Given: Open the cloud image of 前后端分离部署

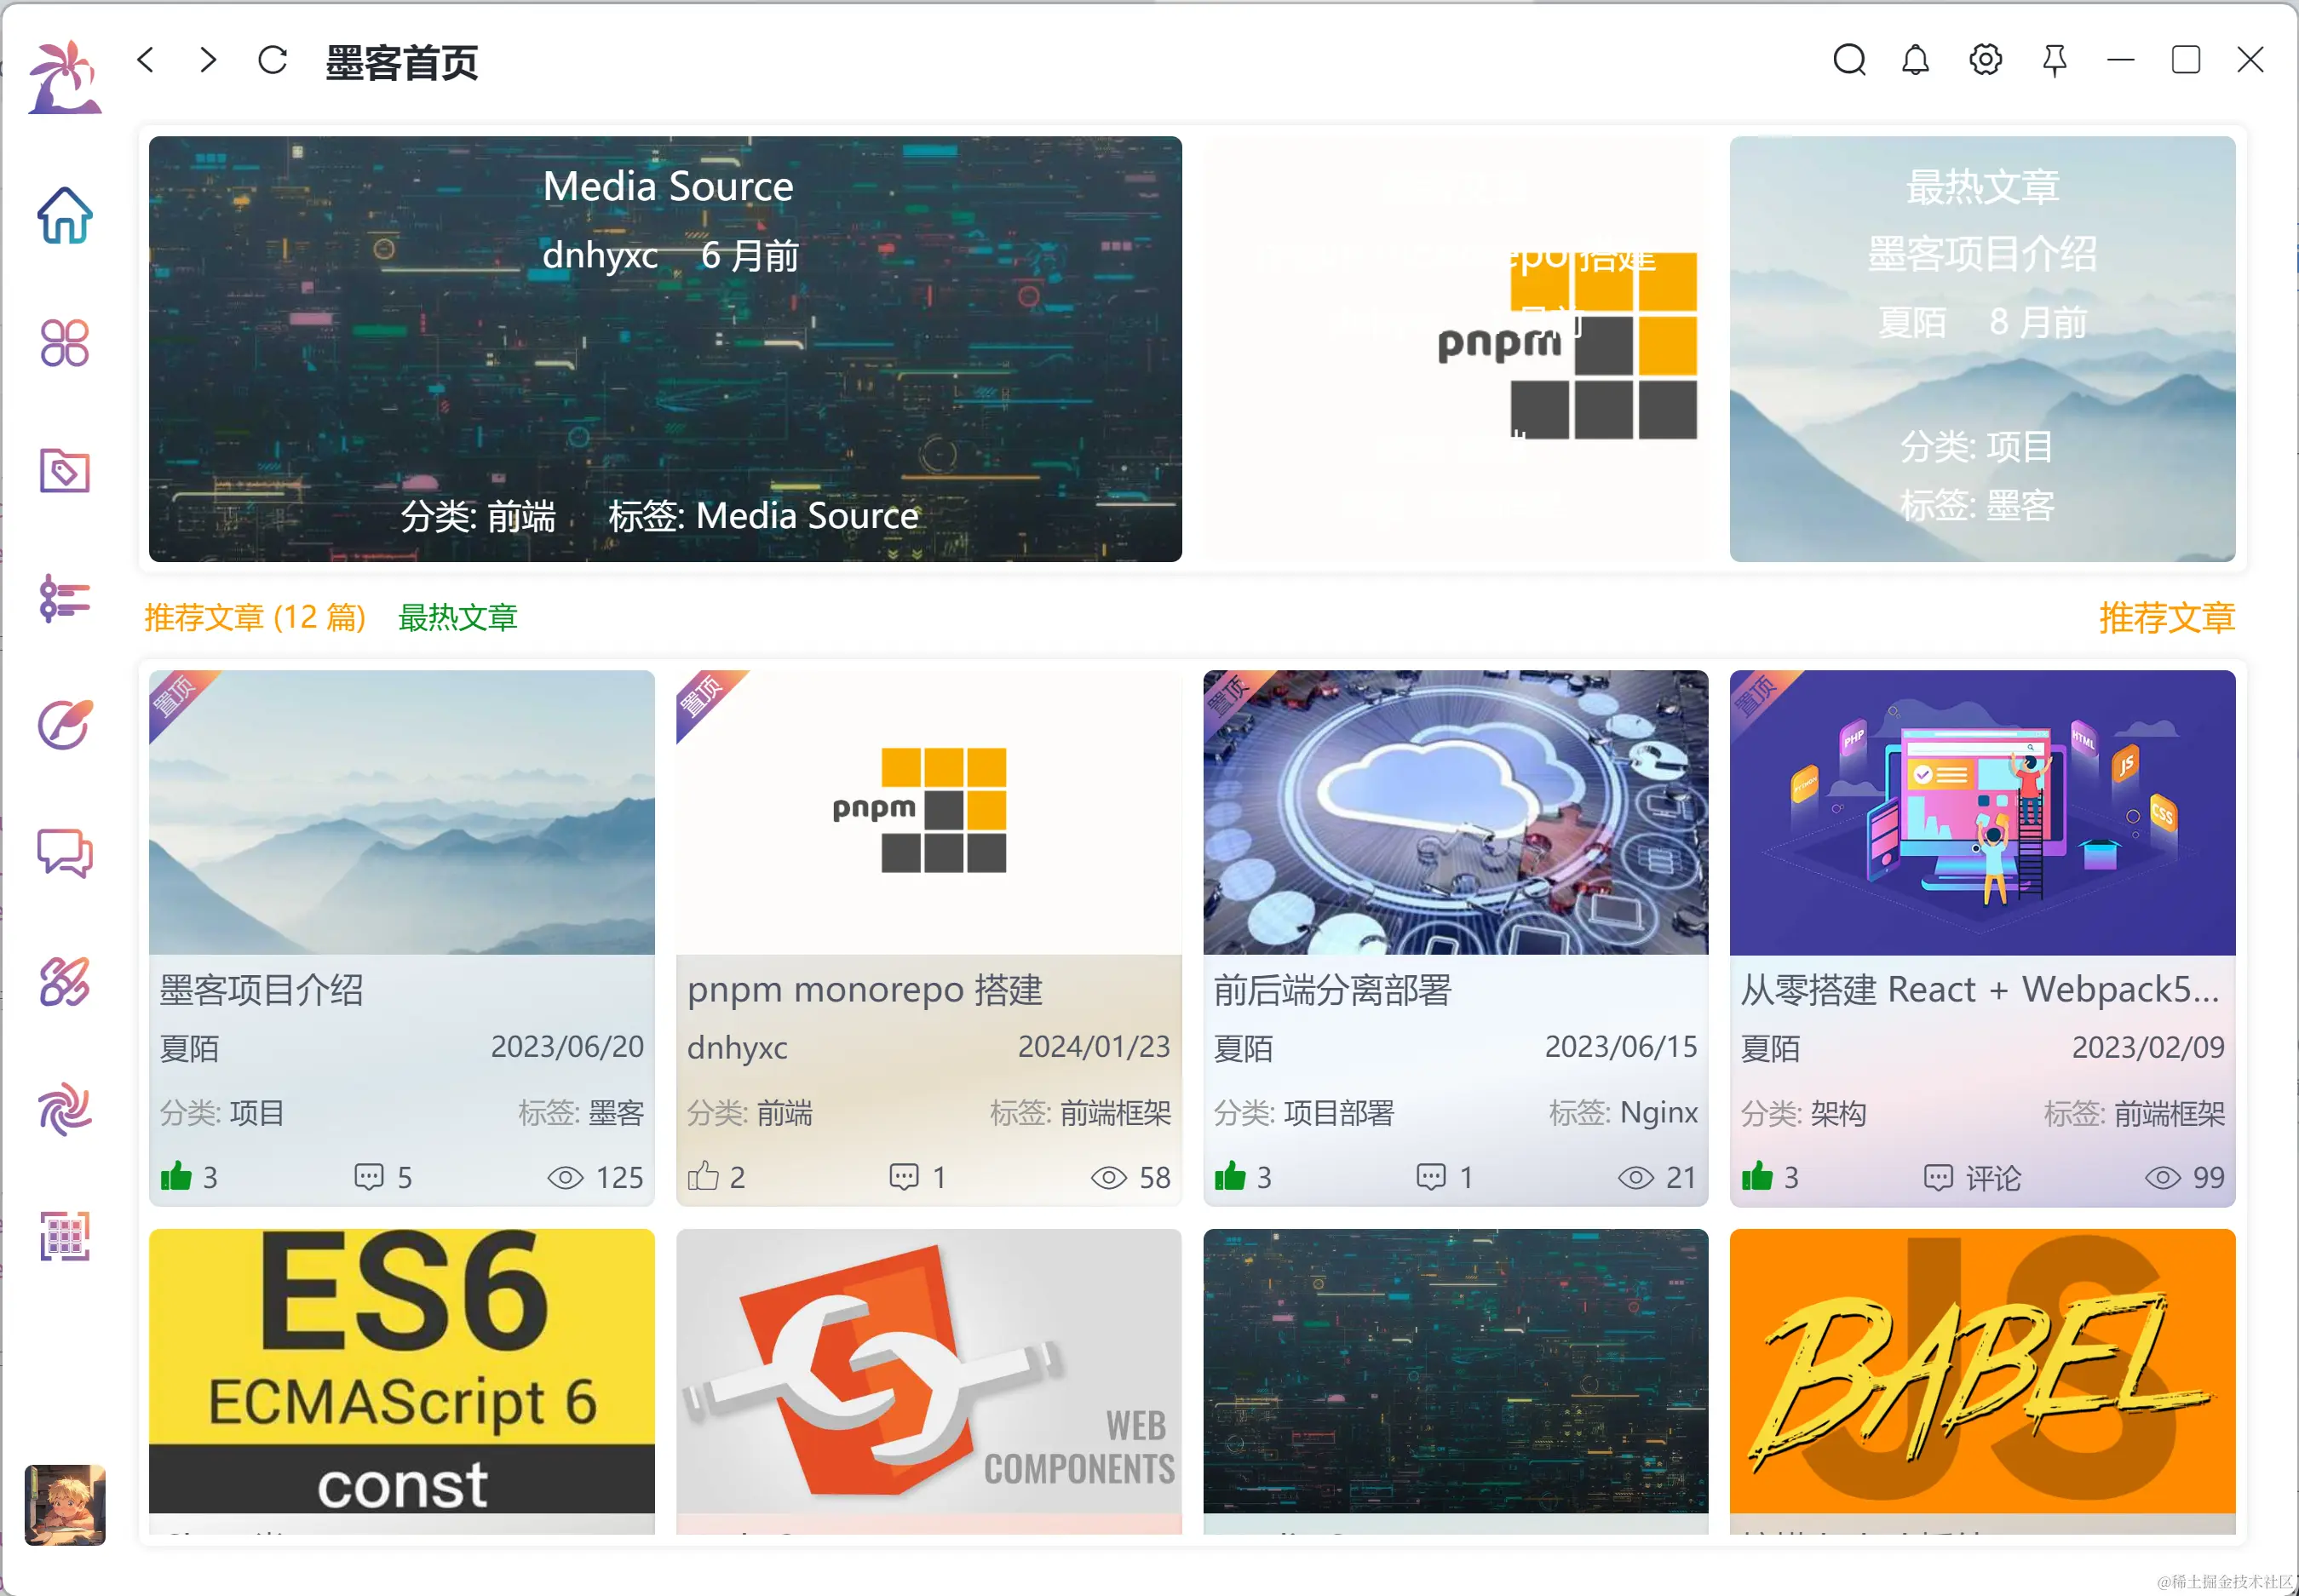Looking at the screenshot, I should [1456, 812].
